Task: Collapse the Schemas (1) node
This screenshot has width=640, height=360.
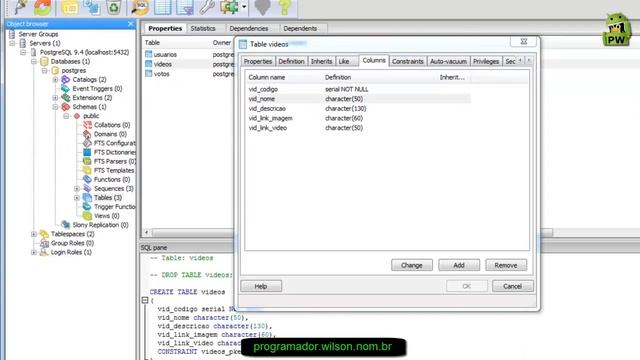Action: coord(56,107)
